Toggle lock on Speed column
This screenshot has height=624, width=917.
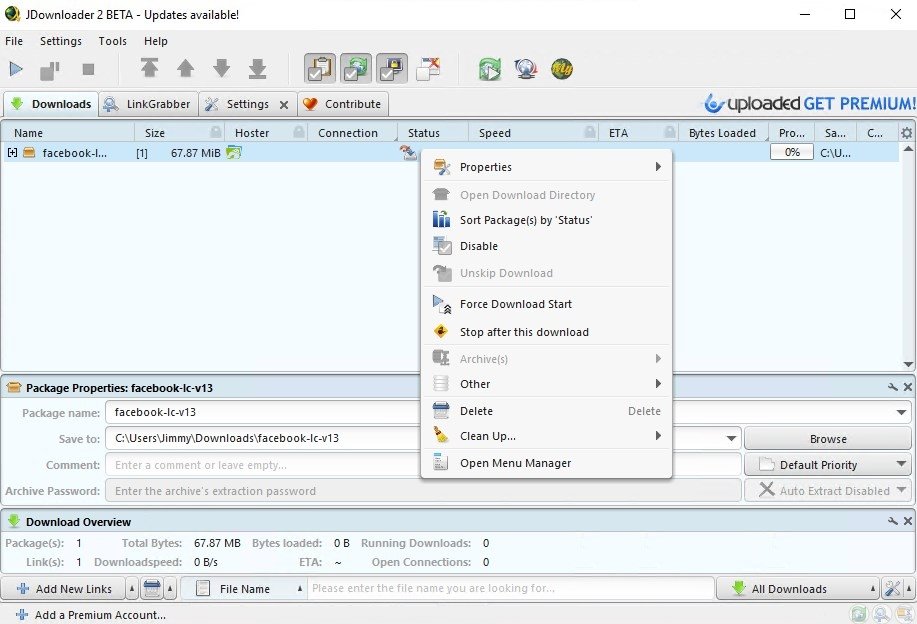point(590,132)
